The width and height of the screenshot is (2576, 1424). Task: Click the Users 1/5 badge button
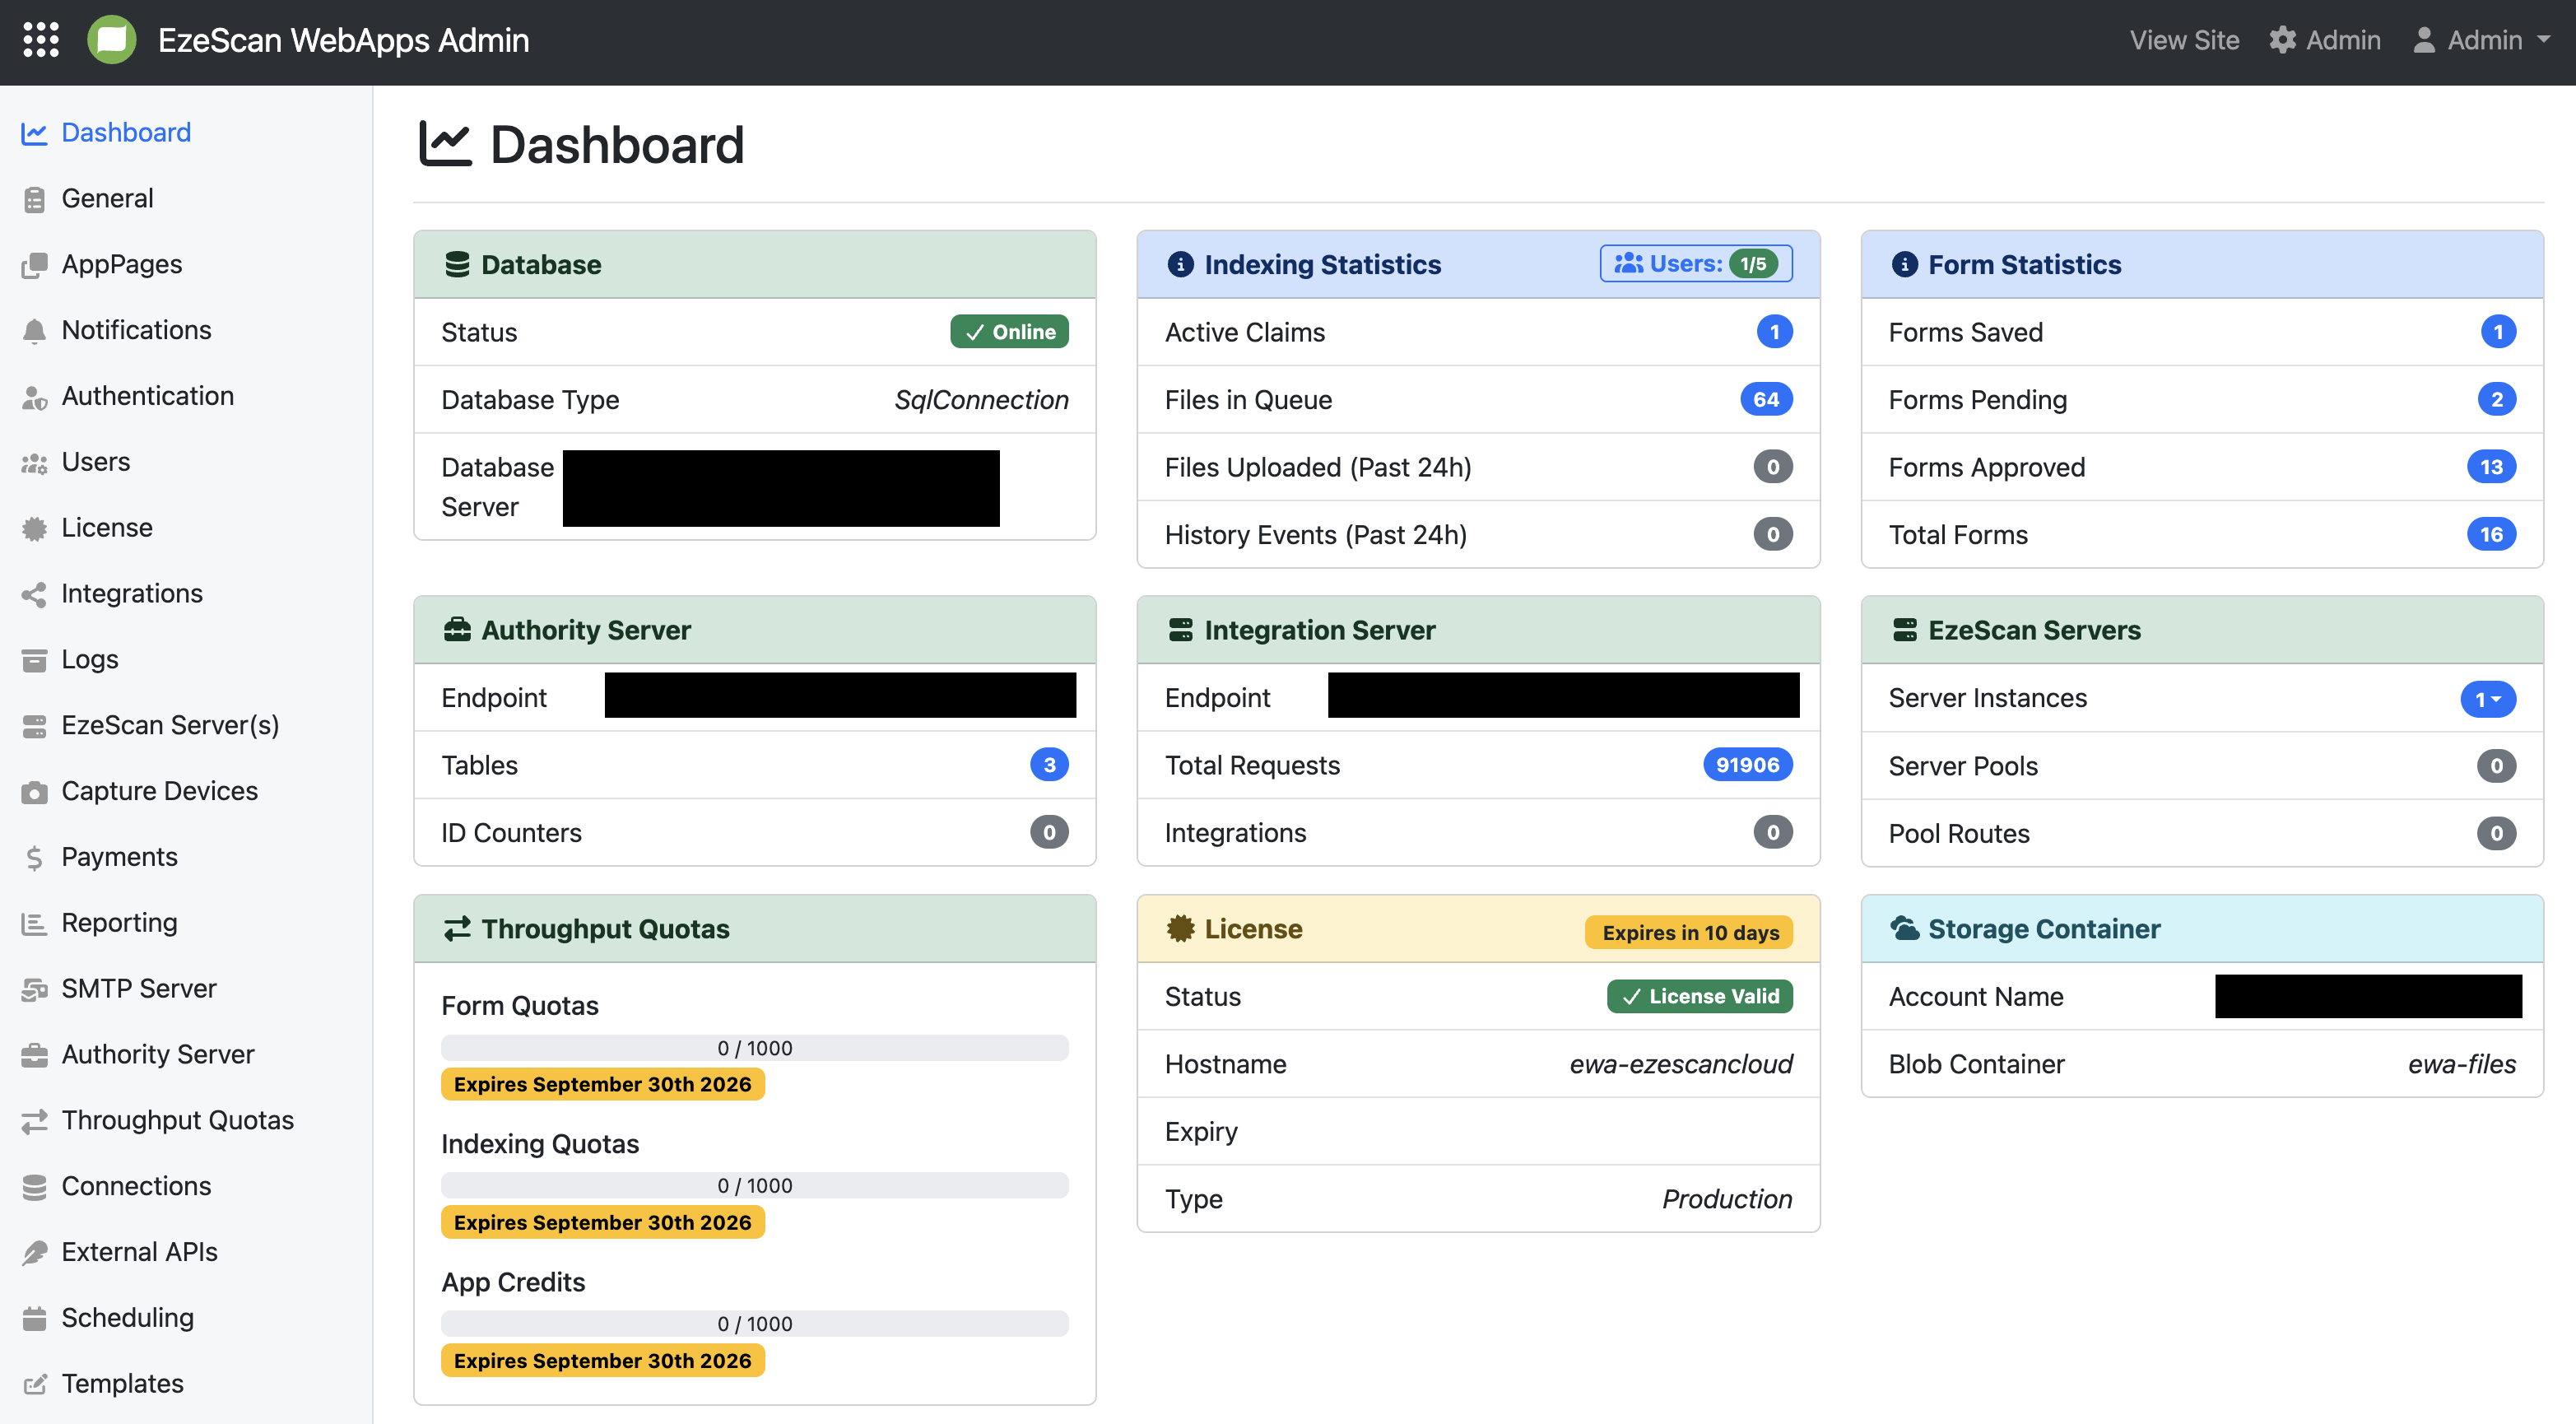tap(1695, 263)
